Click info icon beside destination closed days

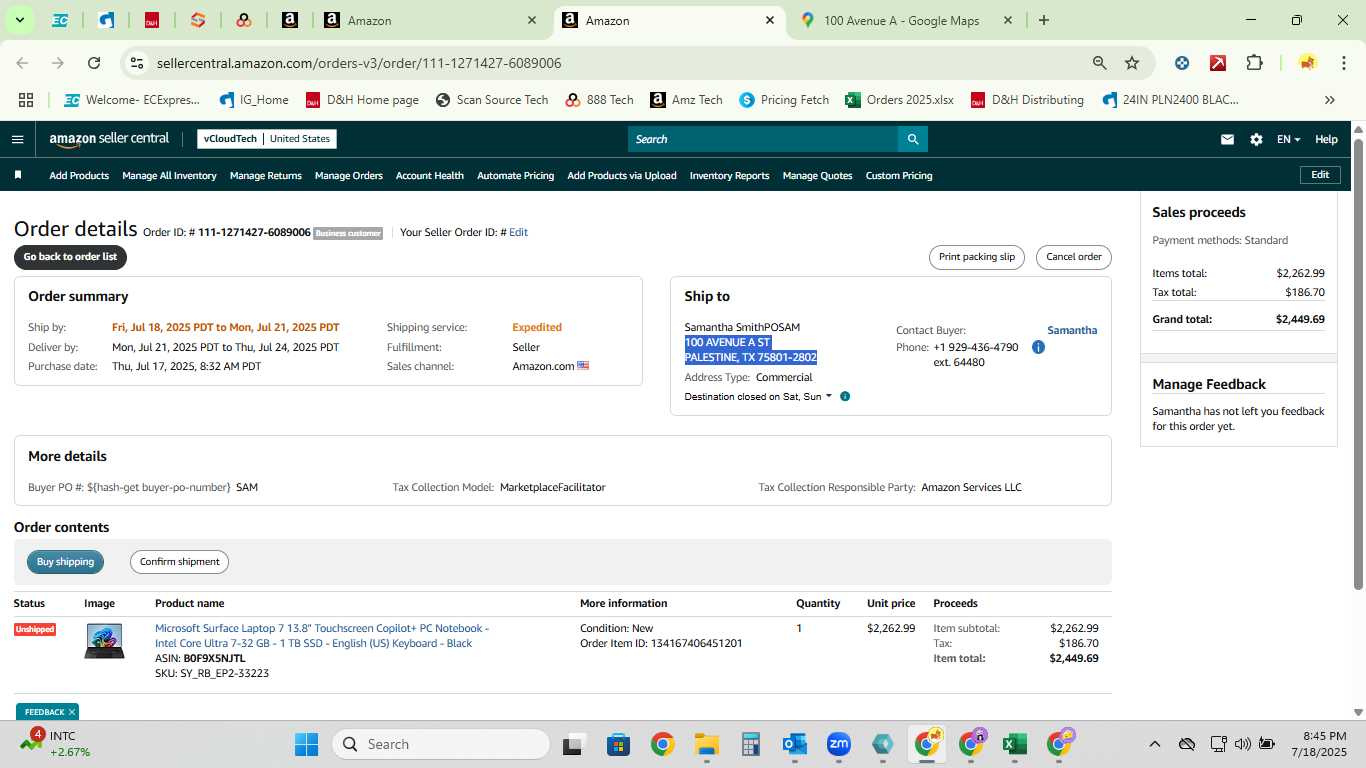(845, 397)
